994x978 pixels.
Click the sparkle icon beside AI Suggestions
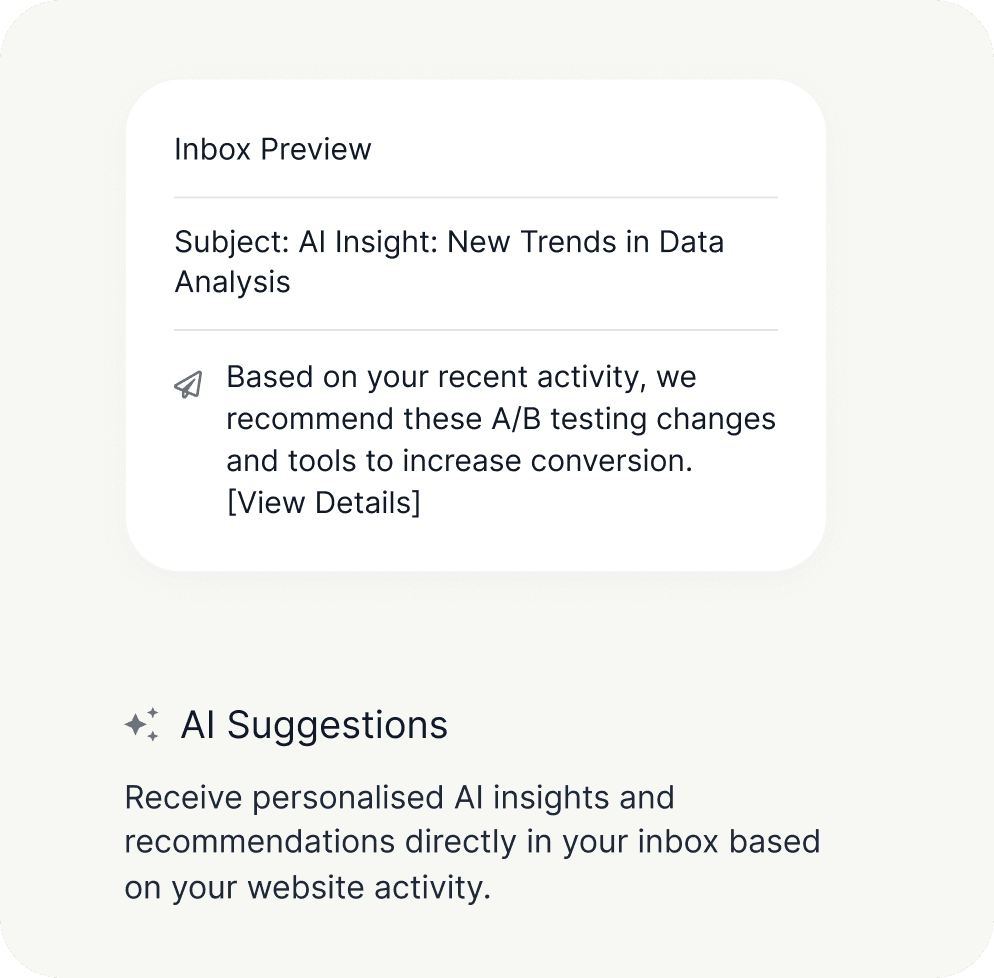click(x=142, y=724)
